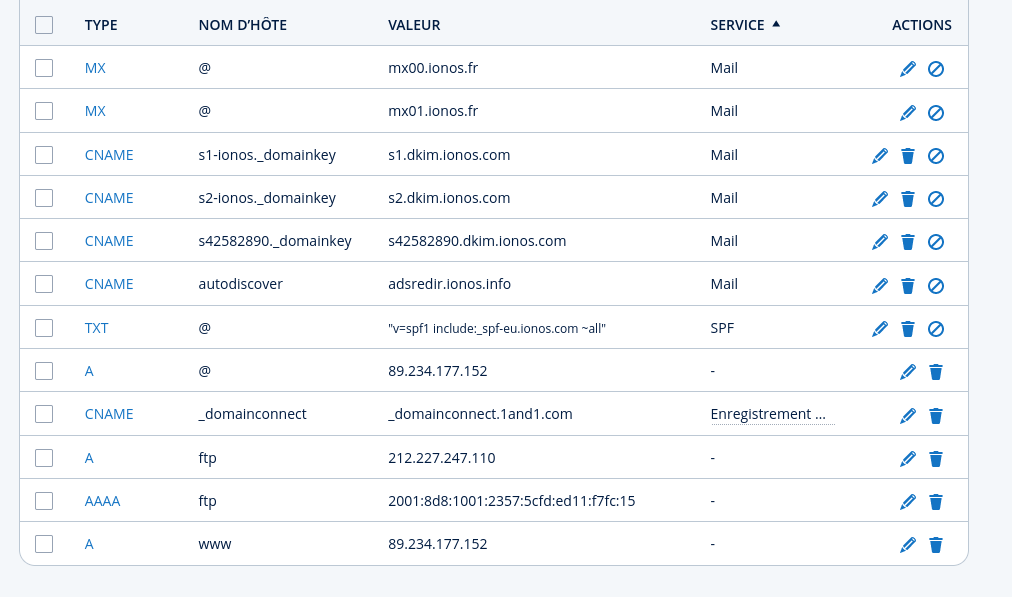This screenshot has height=597, width=1012.
Task: Edit the ftp AAAA record
Action: (907, 501)
